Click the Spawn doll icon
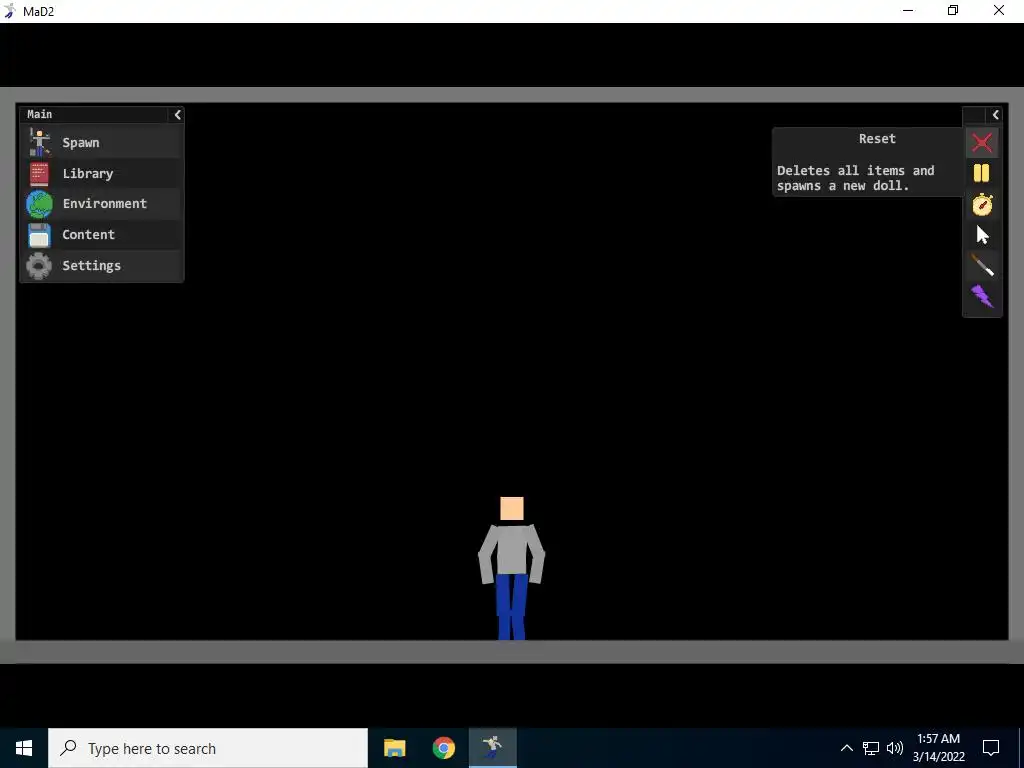 [x=39, y=142]
